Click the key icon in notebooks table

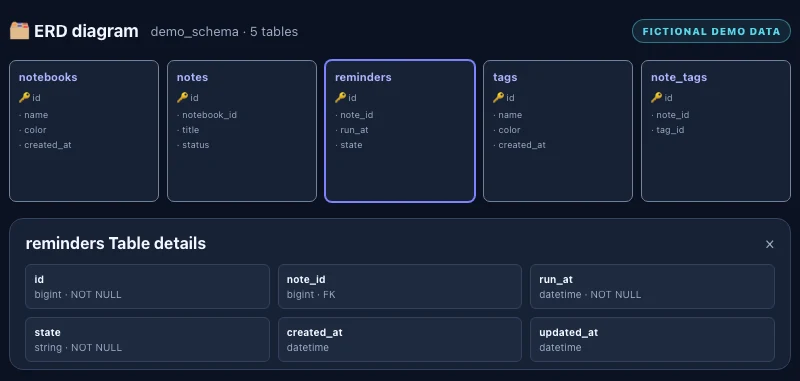[x=24, y=97]
